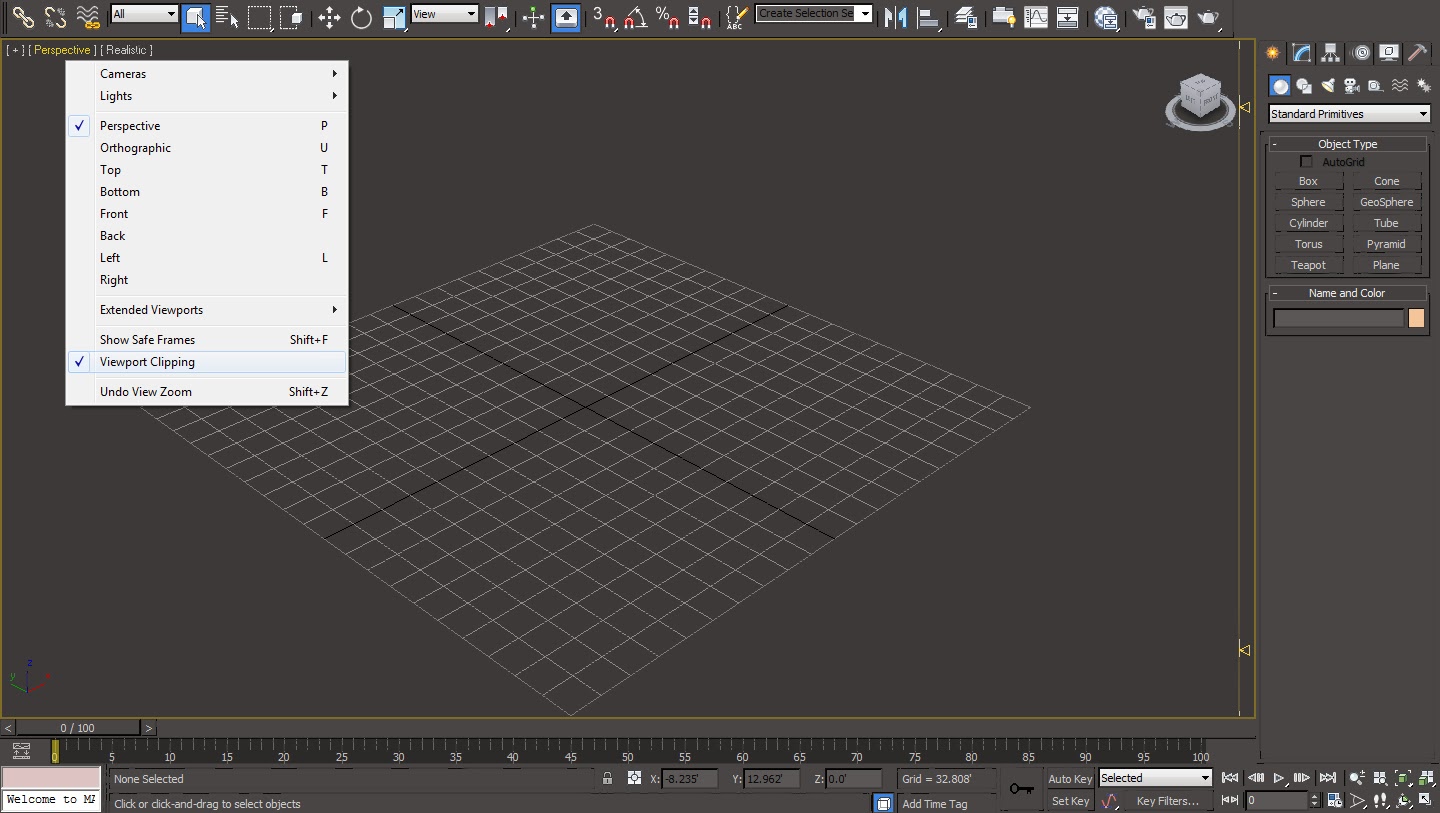Activate the Rotate tool
1440x813 pixels.
361,17
